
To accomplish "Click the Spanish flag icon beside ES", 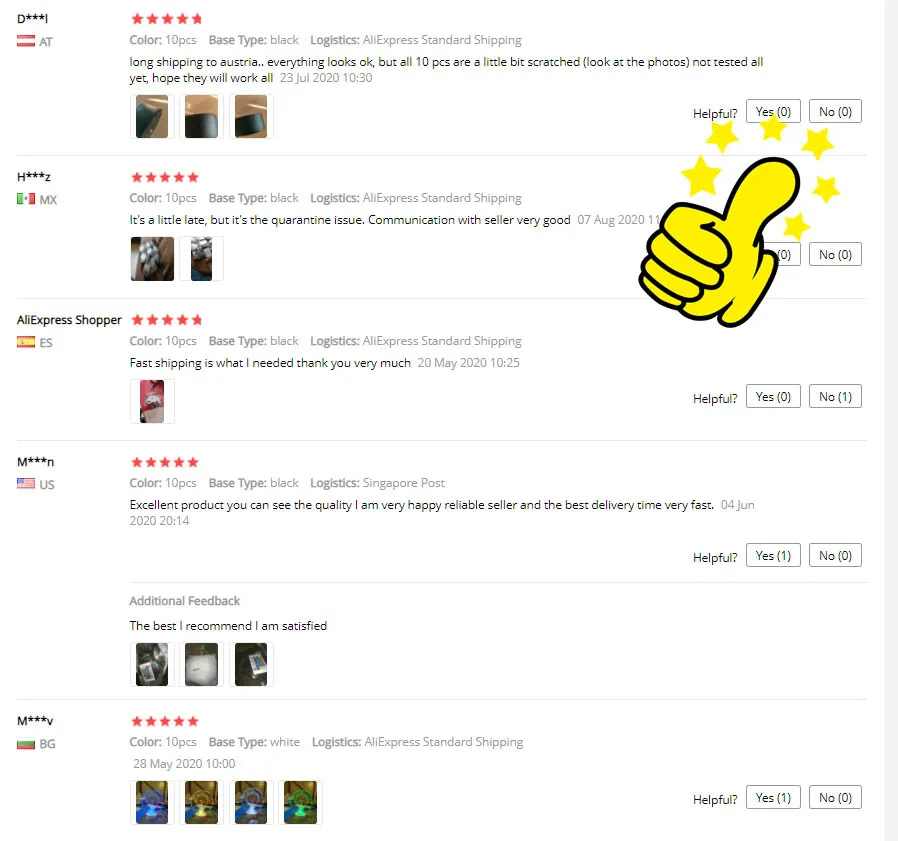I will click(x=26, y=342).
